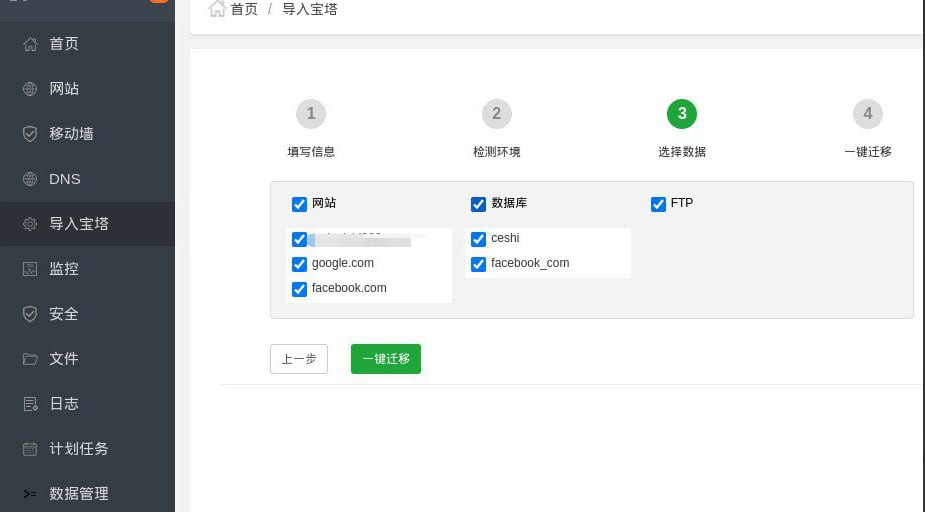Toggle the ceshi database checkbox
Screen dimensions: 925x512
(x=478, y=239)
